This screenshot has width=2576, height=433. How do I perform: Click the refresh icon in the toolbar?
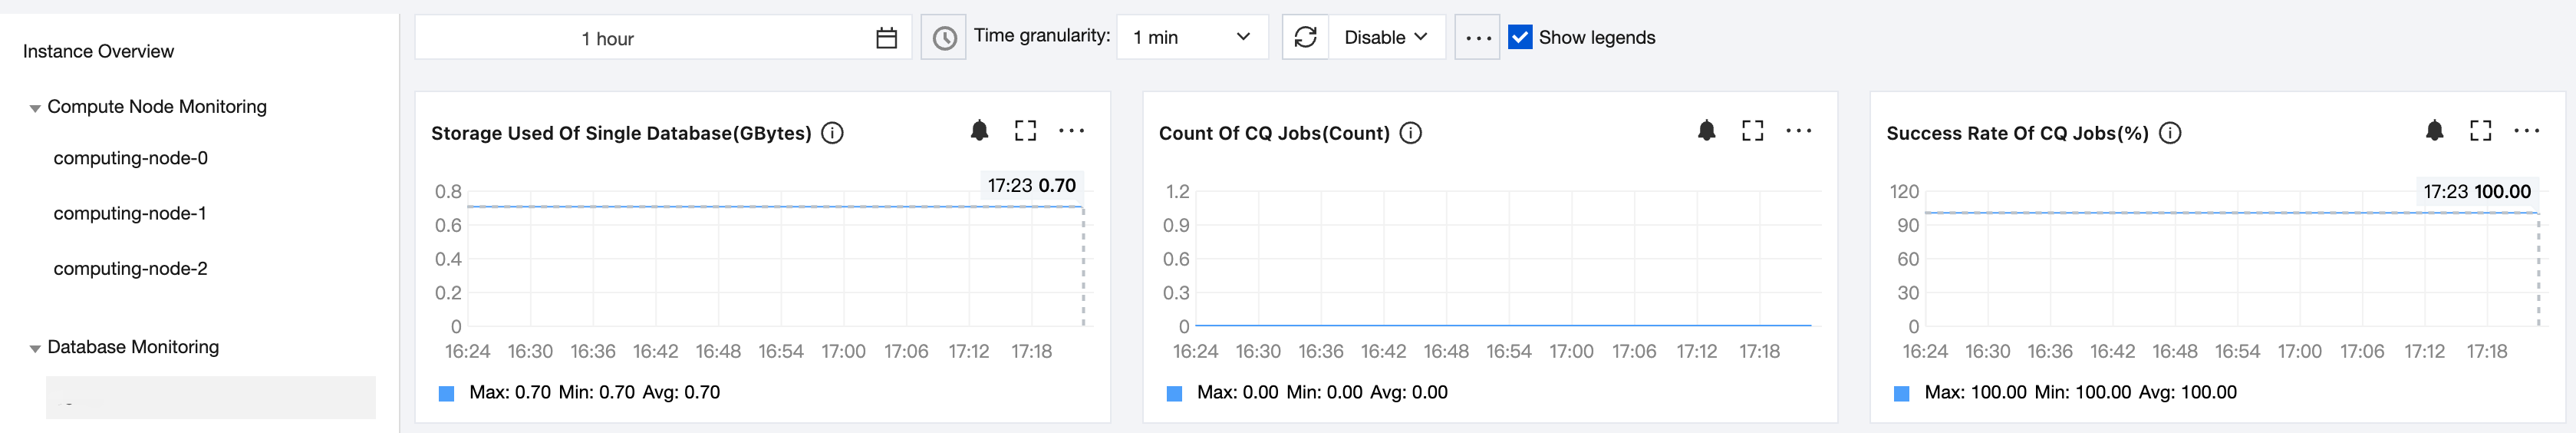[x=1305, y=37]
